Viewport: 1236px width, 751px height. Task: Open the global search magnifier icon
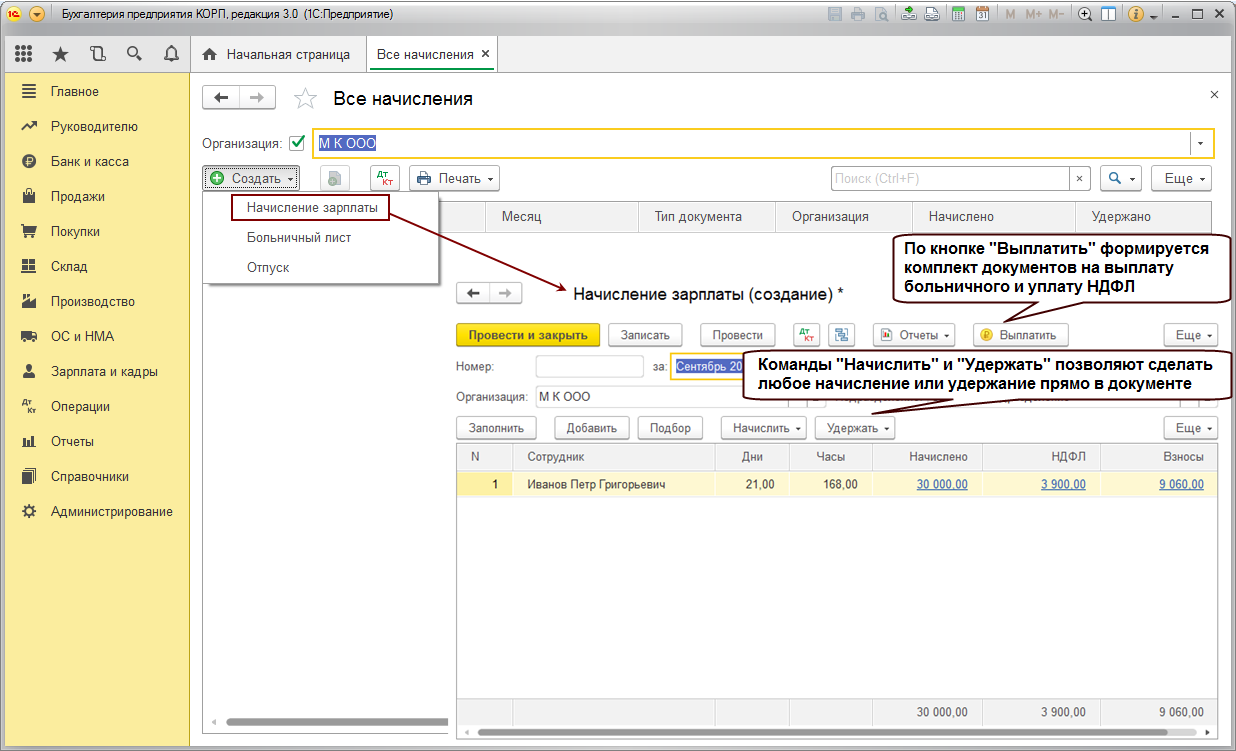tap(134, 54)
